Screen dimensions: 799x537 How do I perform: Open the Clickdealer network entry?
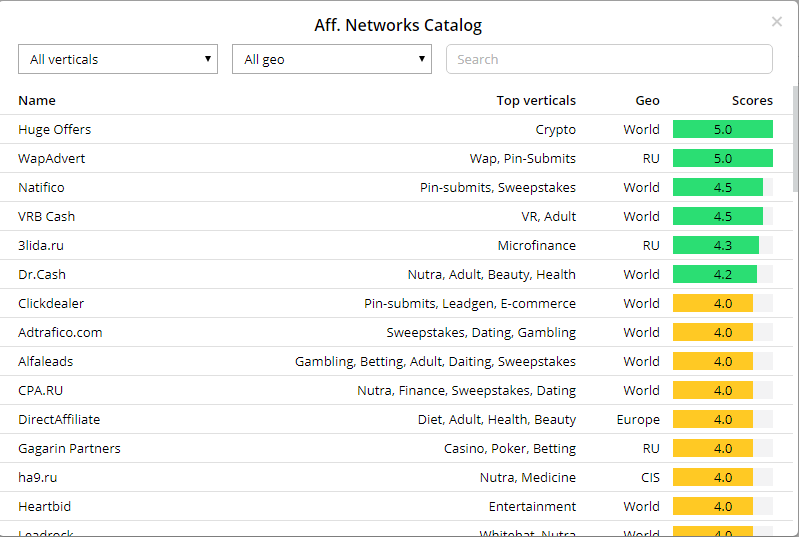51,303
